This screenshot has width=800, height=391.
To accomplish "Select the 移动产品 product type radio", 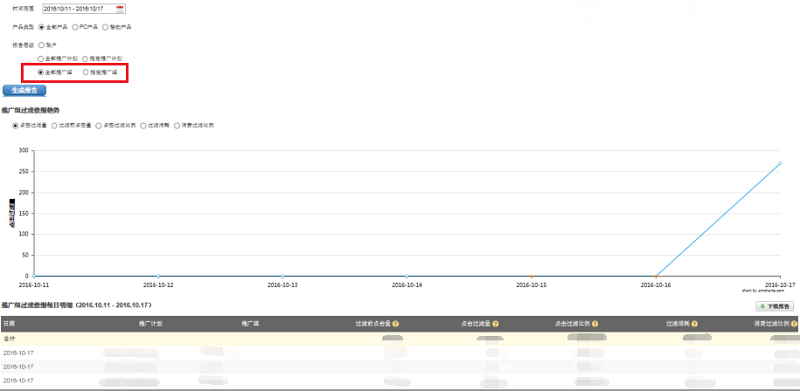I will (x=105, y=27).
